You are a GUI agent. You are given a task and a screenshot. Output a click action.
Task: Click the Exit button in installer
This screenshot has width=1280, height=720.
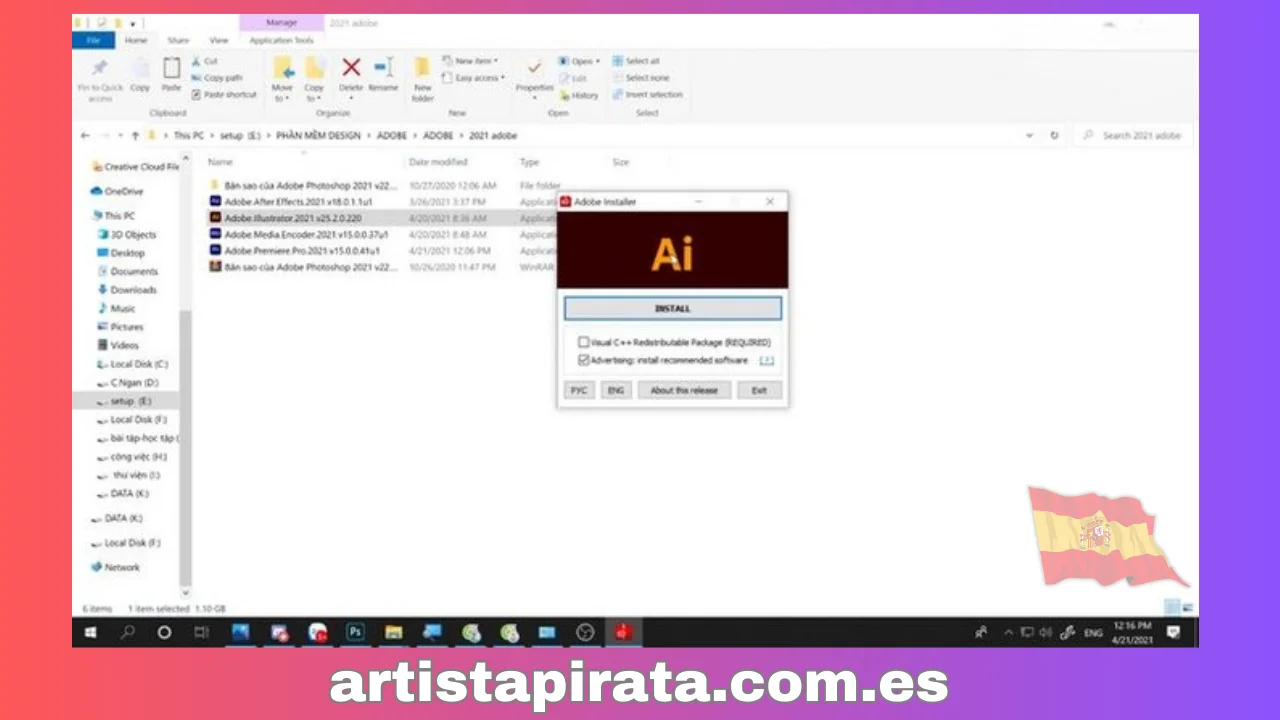point(759,390)
